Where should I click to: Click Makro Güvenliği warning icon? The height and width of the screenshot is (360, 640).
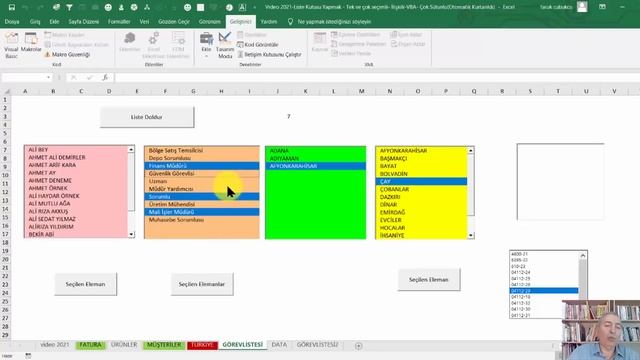click(47, 54)
